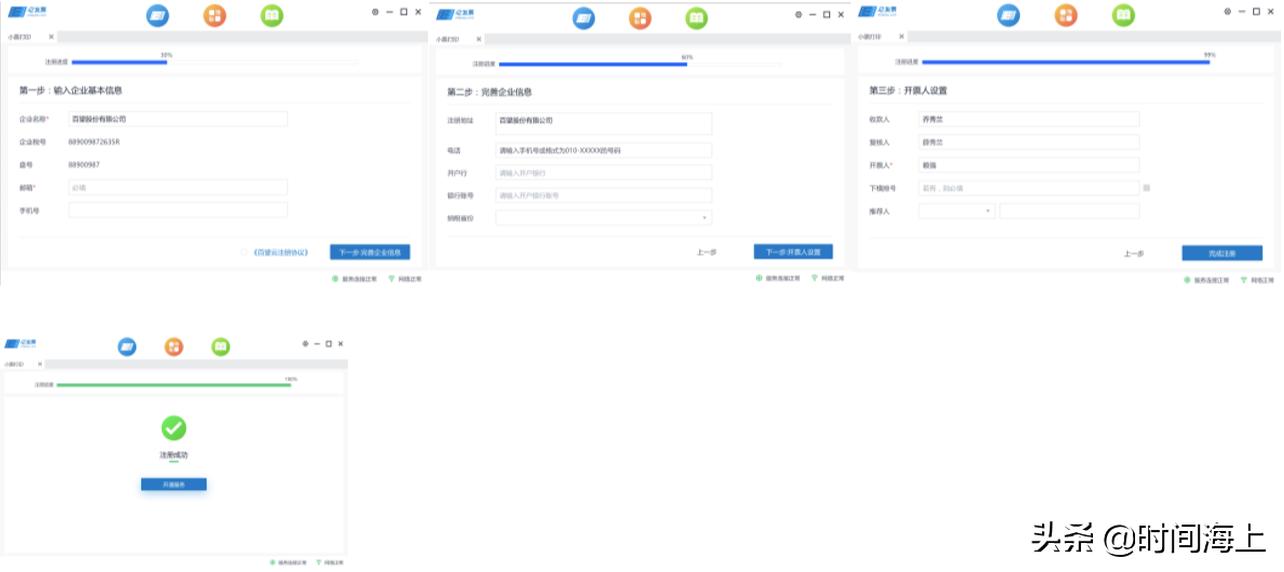Select green book icon in step-three window
Screen dimensions: 1284x572
tap(1124, 15)
